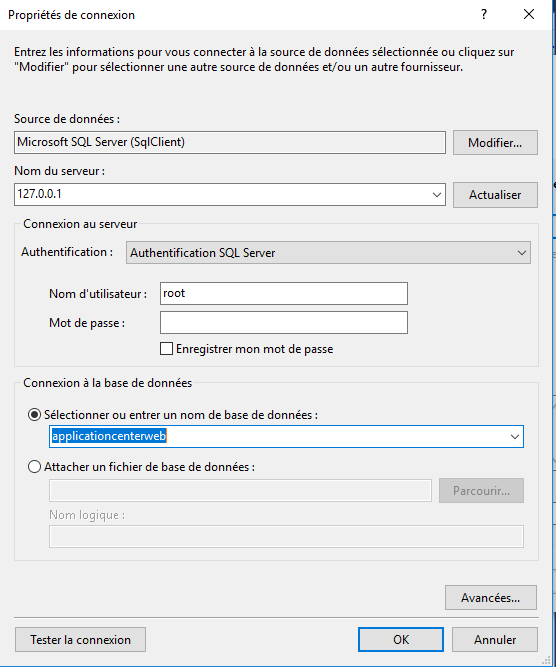Close the Propriétés de connexion dialog
This screenshot has height=667, width=556.
click(x=529, y=14)
